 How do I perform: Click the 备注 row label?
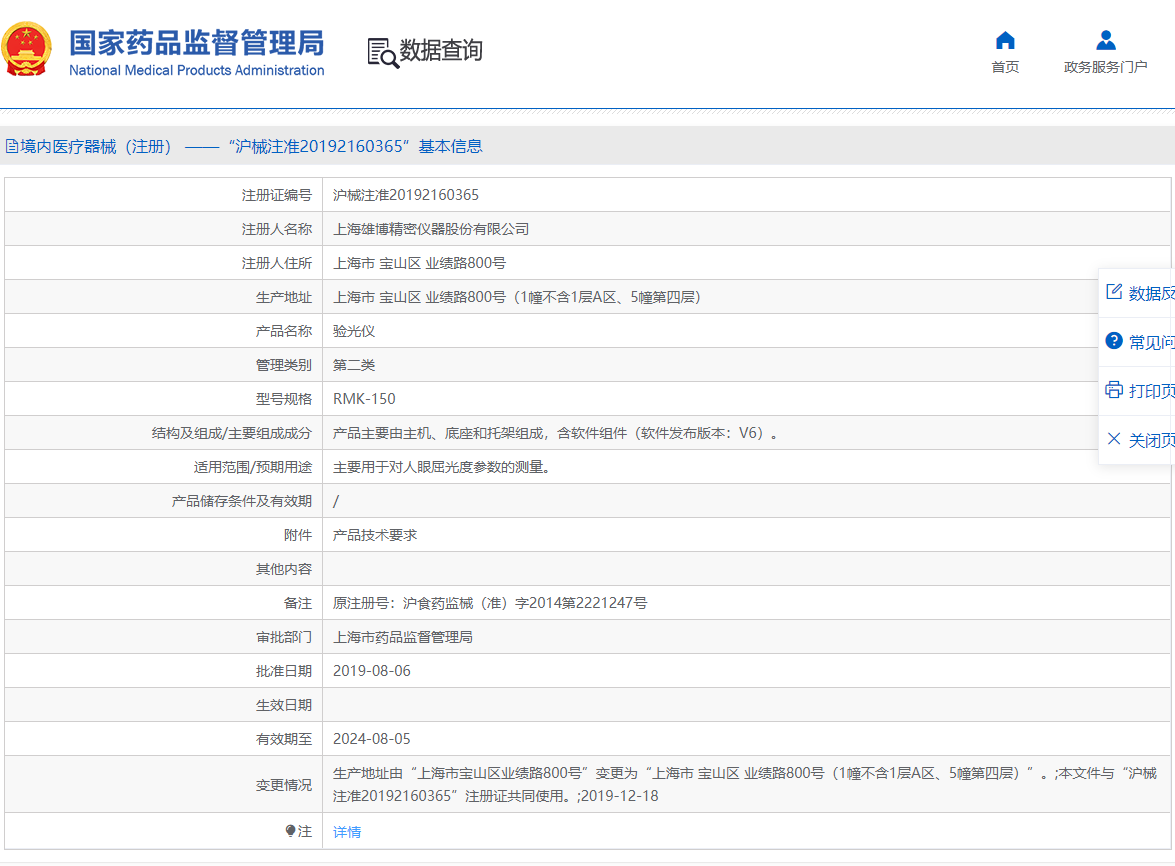coord(297,603)
